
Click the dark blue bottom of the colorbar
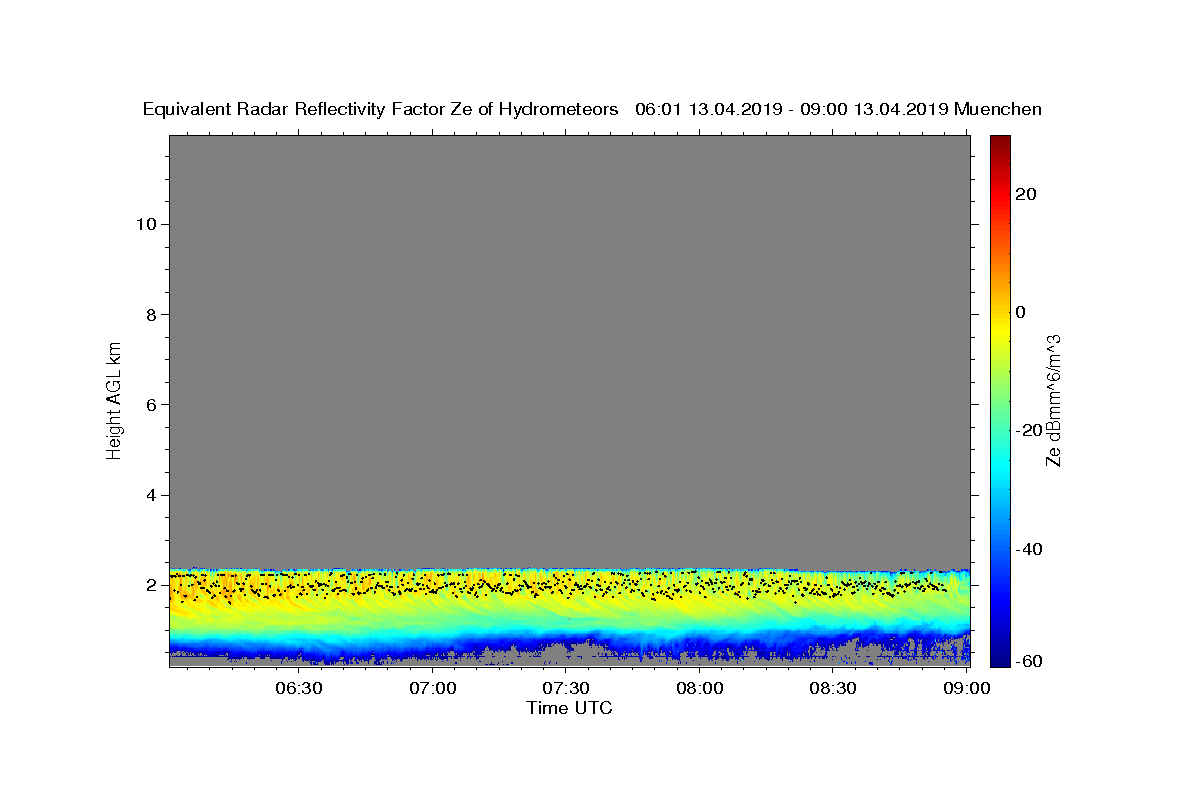point(1000,650)
